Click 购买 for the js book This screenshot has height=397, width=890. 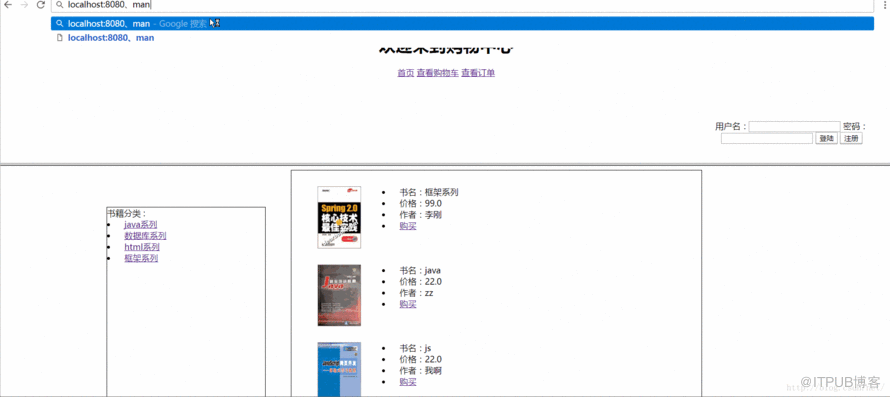(408, 382)
